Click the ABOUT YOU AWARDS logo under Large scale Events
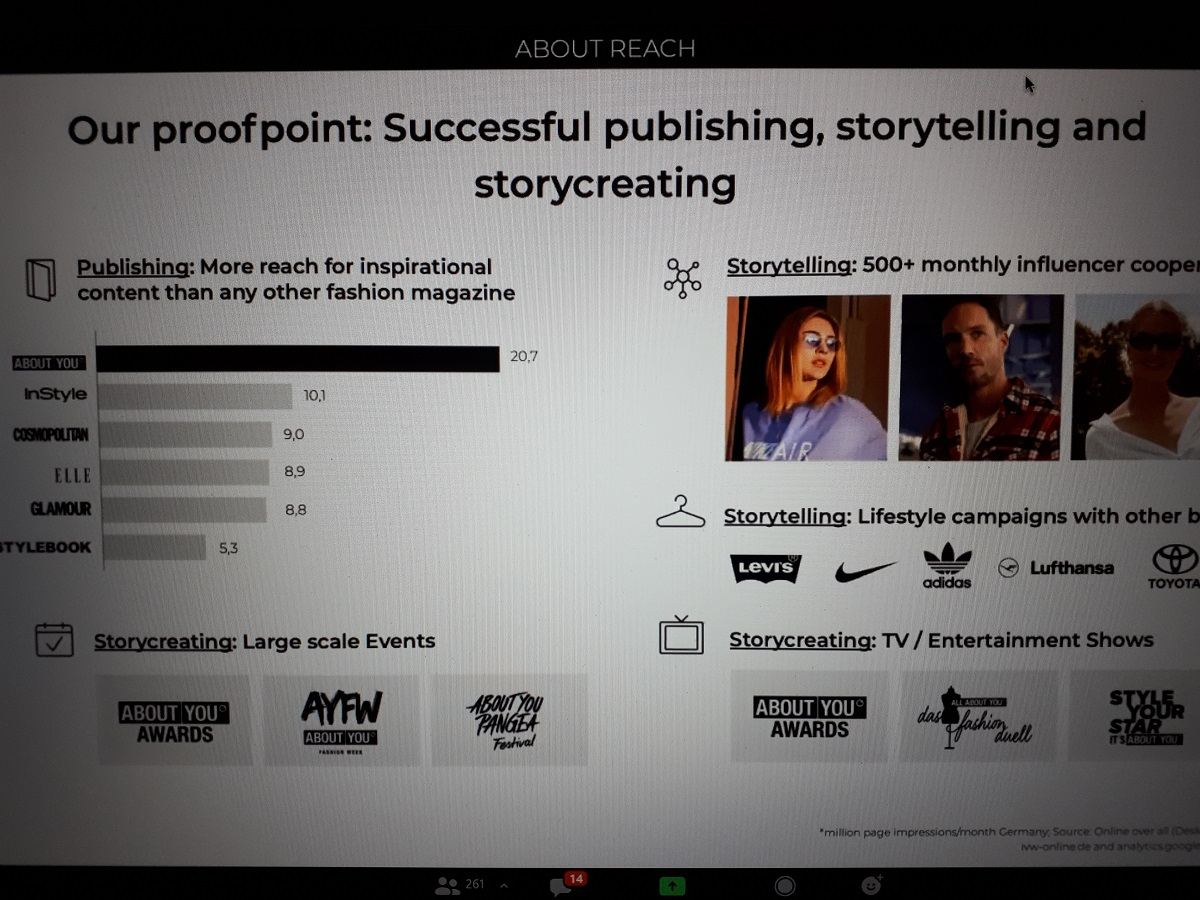Screen dimensions: 1200x900 click(175, 722)
